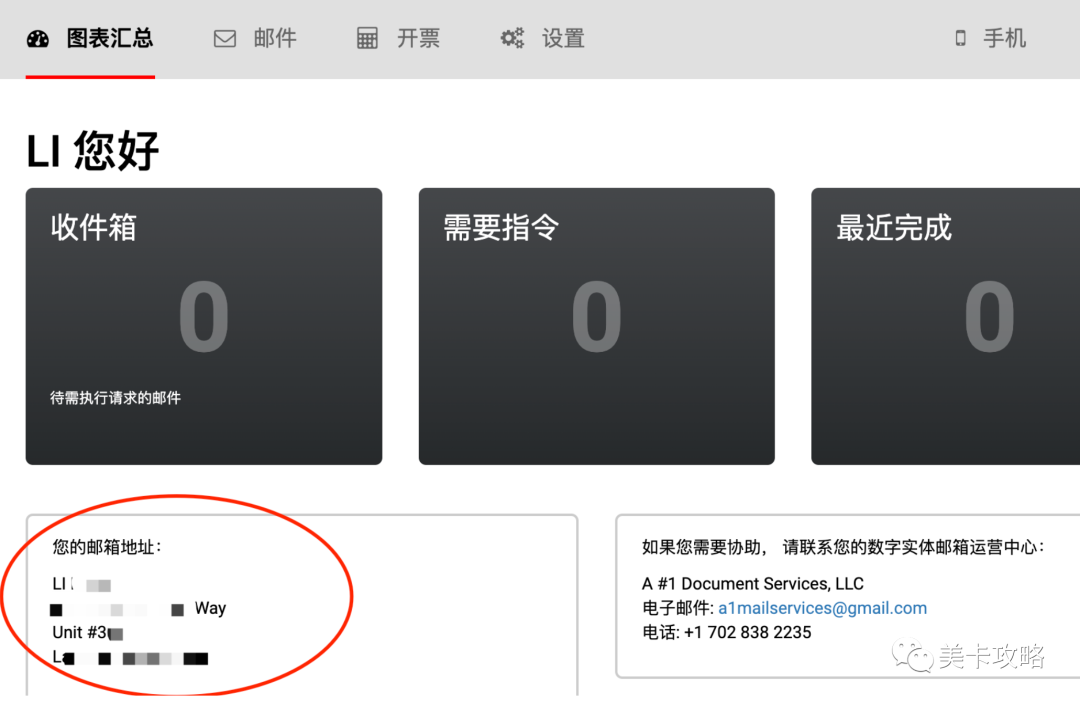The image size is (1080, 704).
Task: Open the 收件箱 inbox card
Action: (x=204, y=325)
